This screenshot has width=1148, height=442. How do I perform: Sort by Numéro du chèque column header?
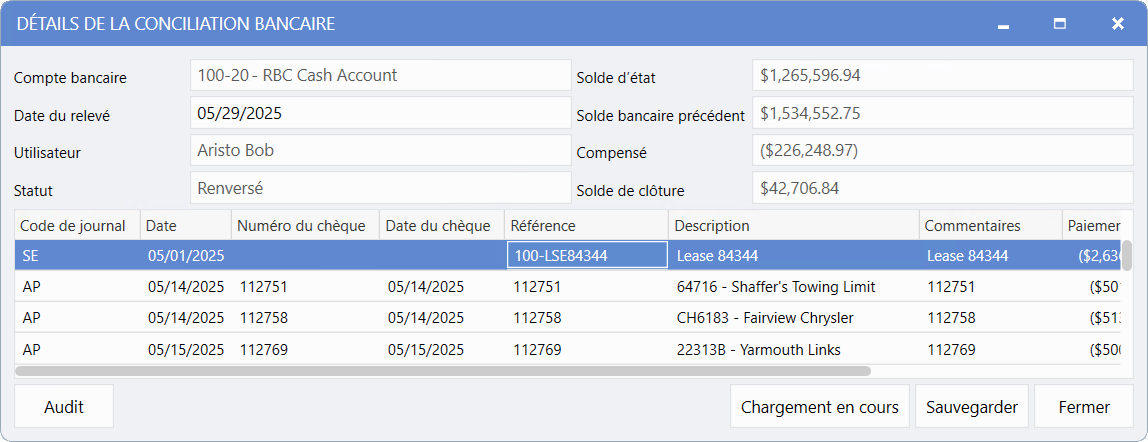(x=304, y=226)
